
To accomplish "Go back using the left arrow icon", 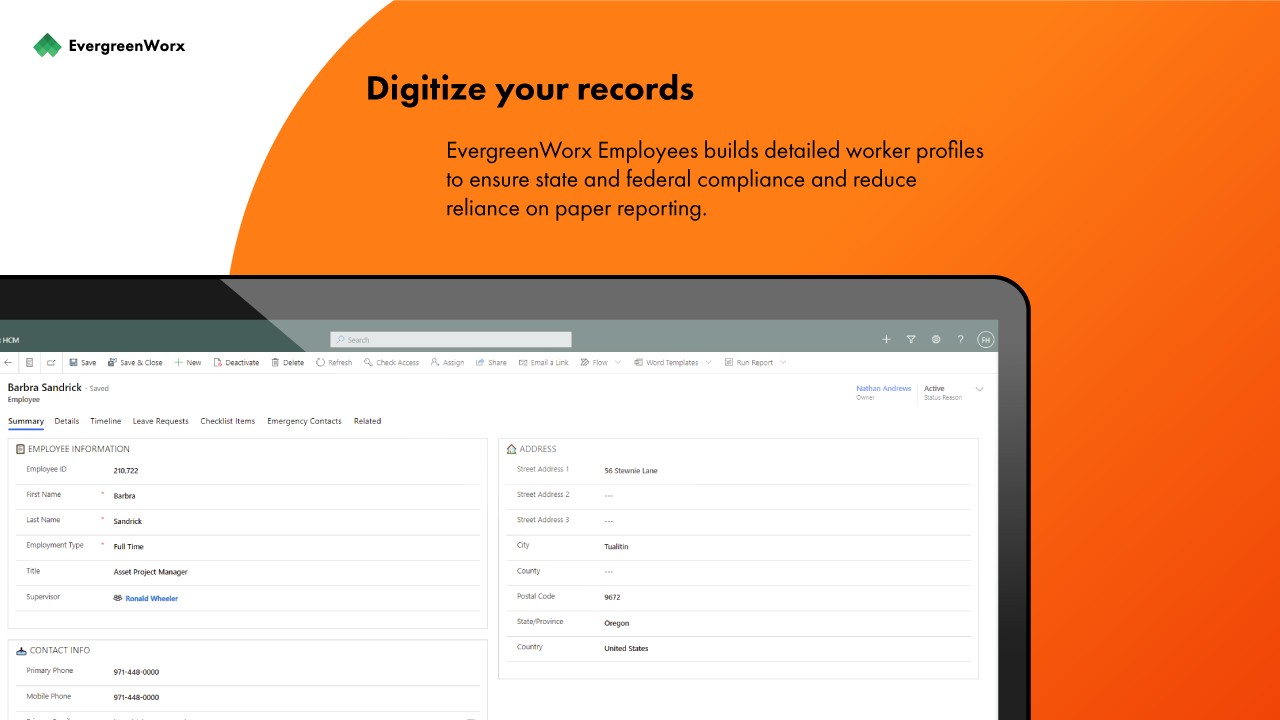I will 9,363.
